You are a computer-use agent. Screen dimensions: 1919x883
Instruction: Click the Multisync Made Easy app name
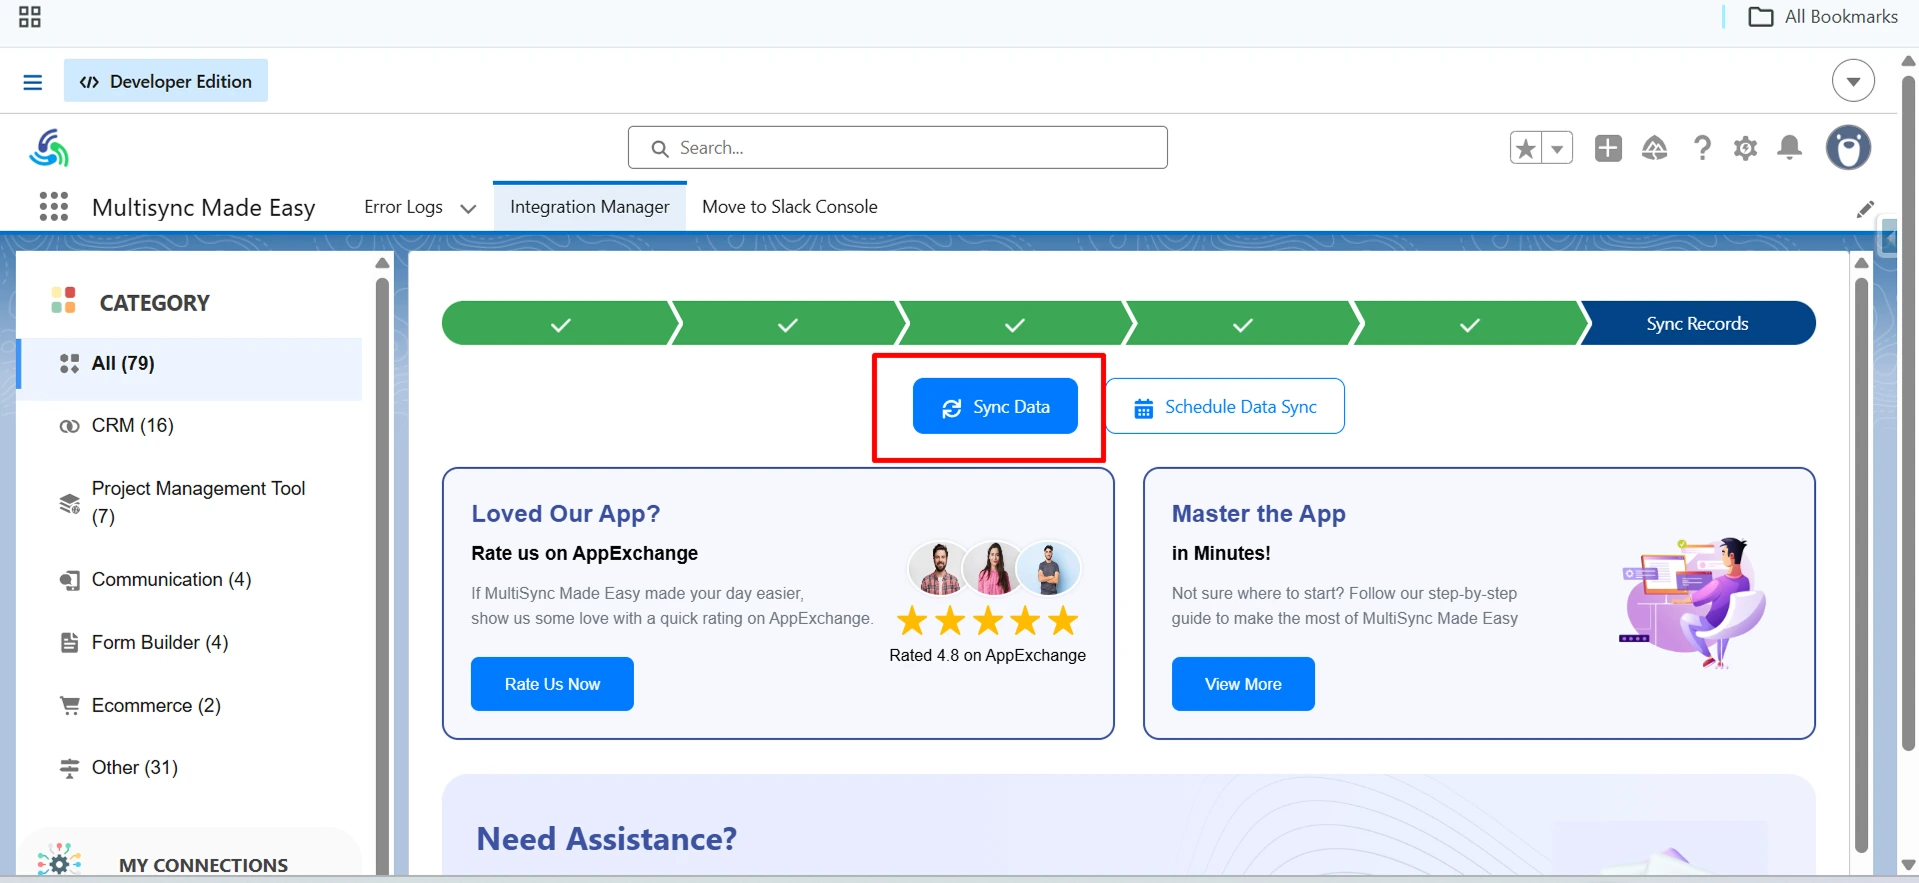coord(204,208)
